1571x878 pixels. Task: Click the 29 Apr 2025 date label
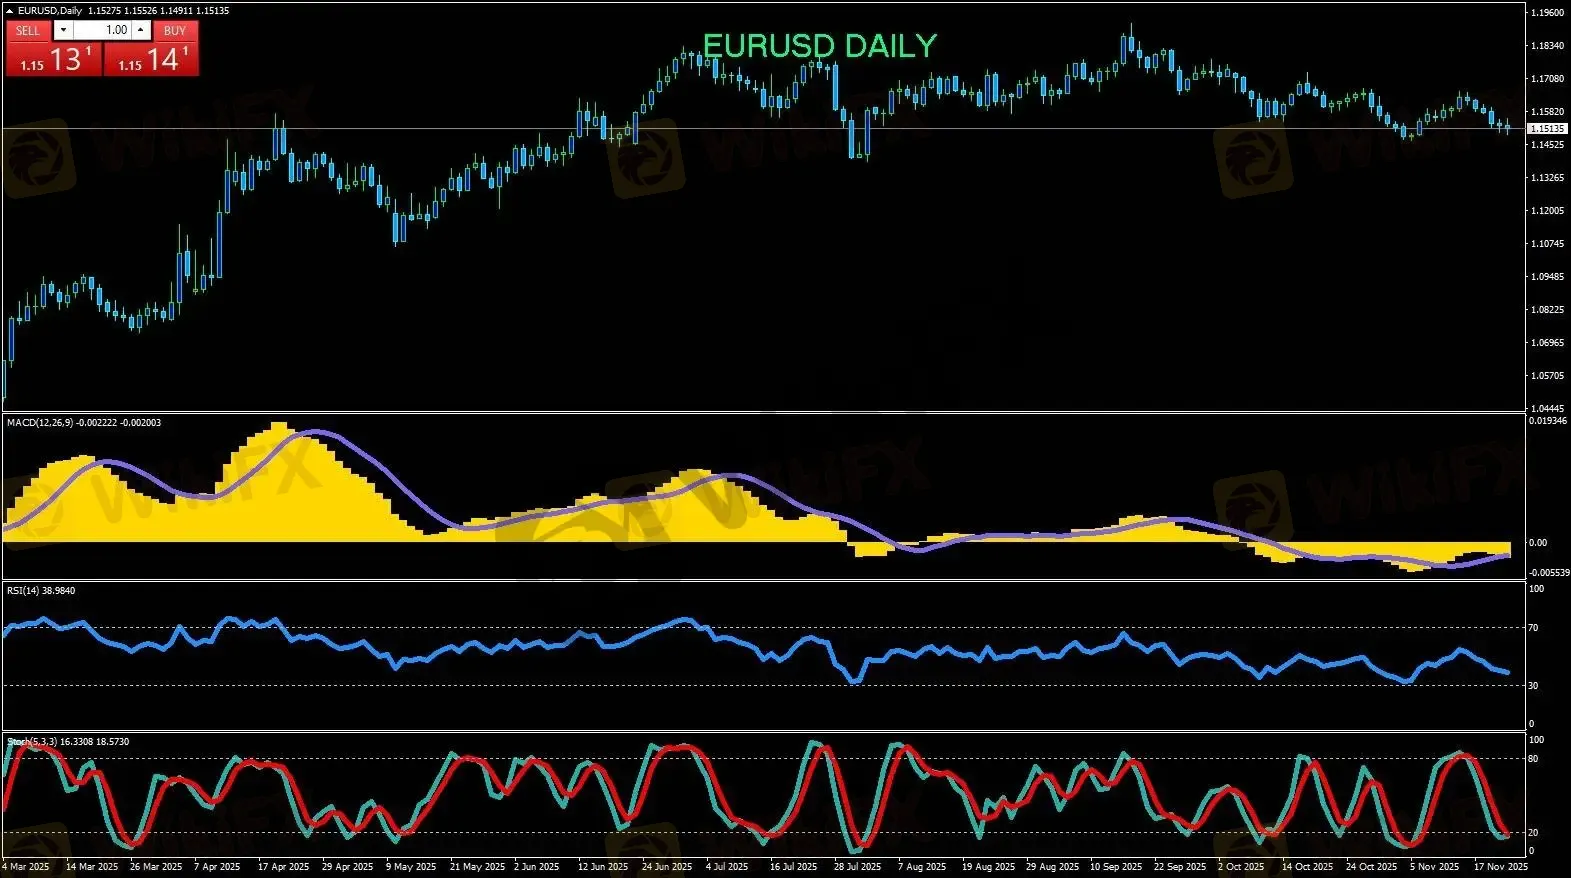(348, 867)
